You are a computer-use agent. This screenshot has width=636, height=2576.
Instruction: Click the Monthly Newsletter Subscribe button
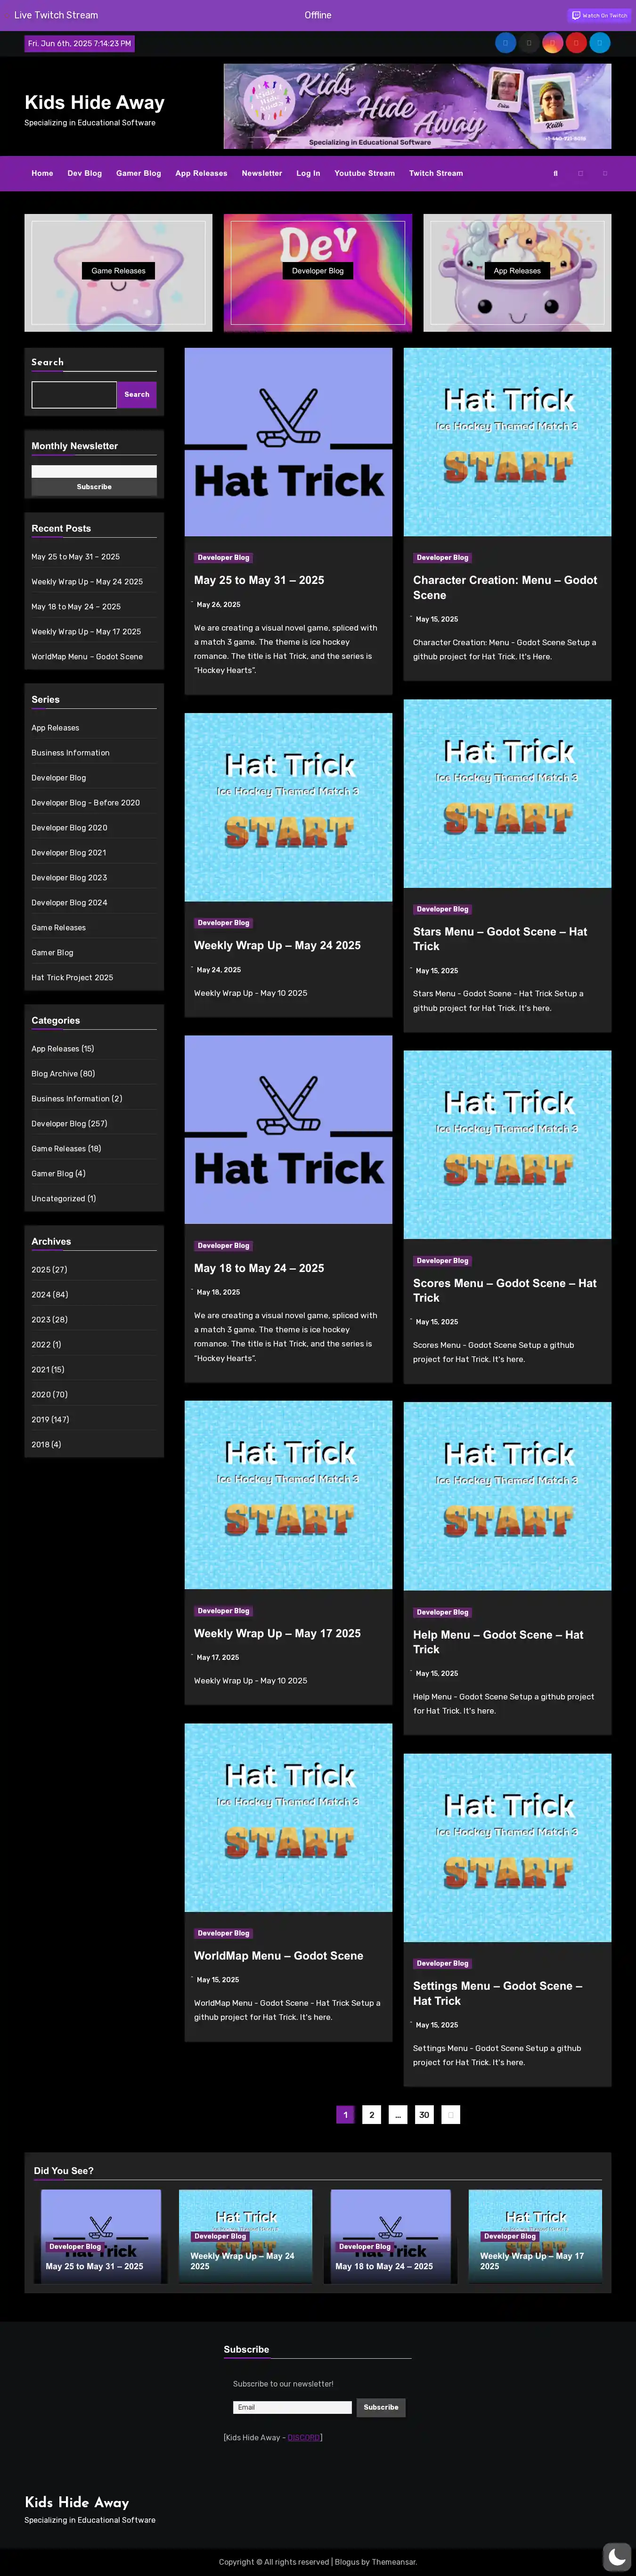tap(94, 487)
